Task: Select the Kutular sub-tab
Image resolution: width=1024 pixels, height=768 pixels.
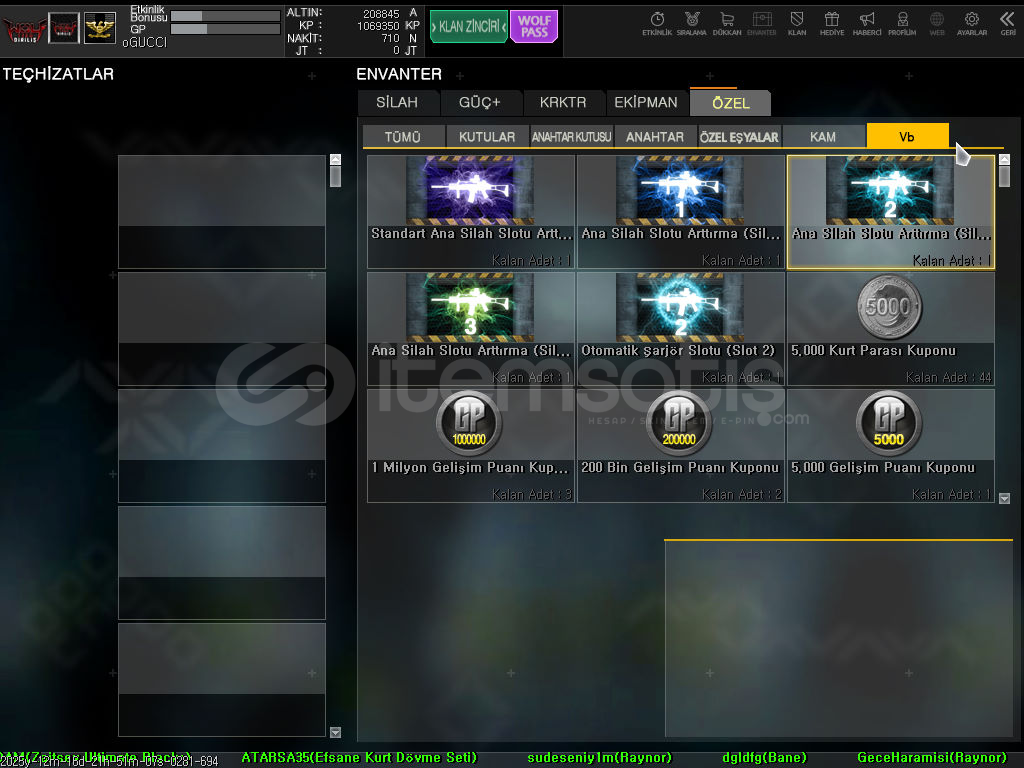Action: coord(487,137)
